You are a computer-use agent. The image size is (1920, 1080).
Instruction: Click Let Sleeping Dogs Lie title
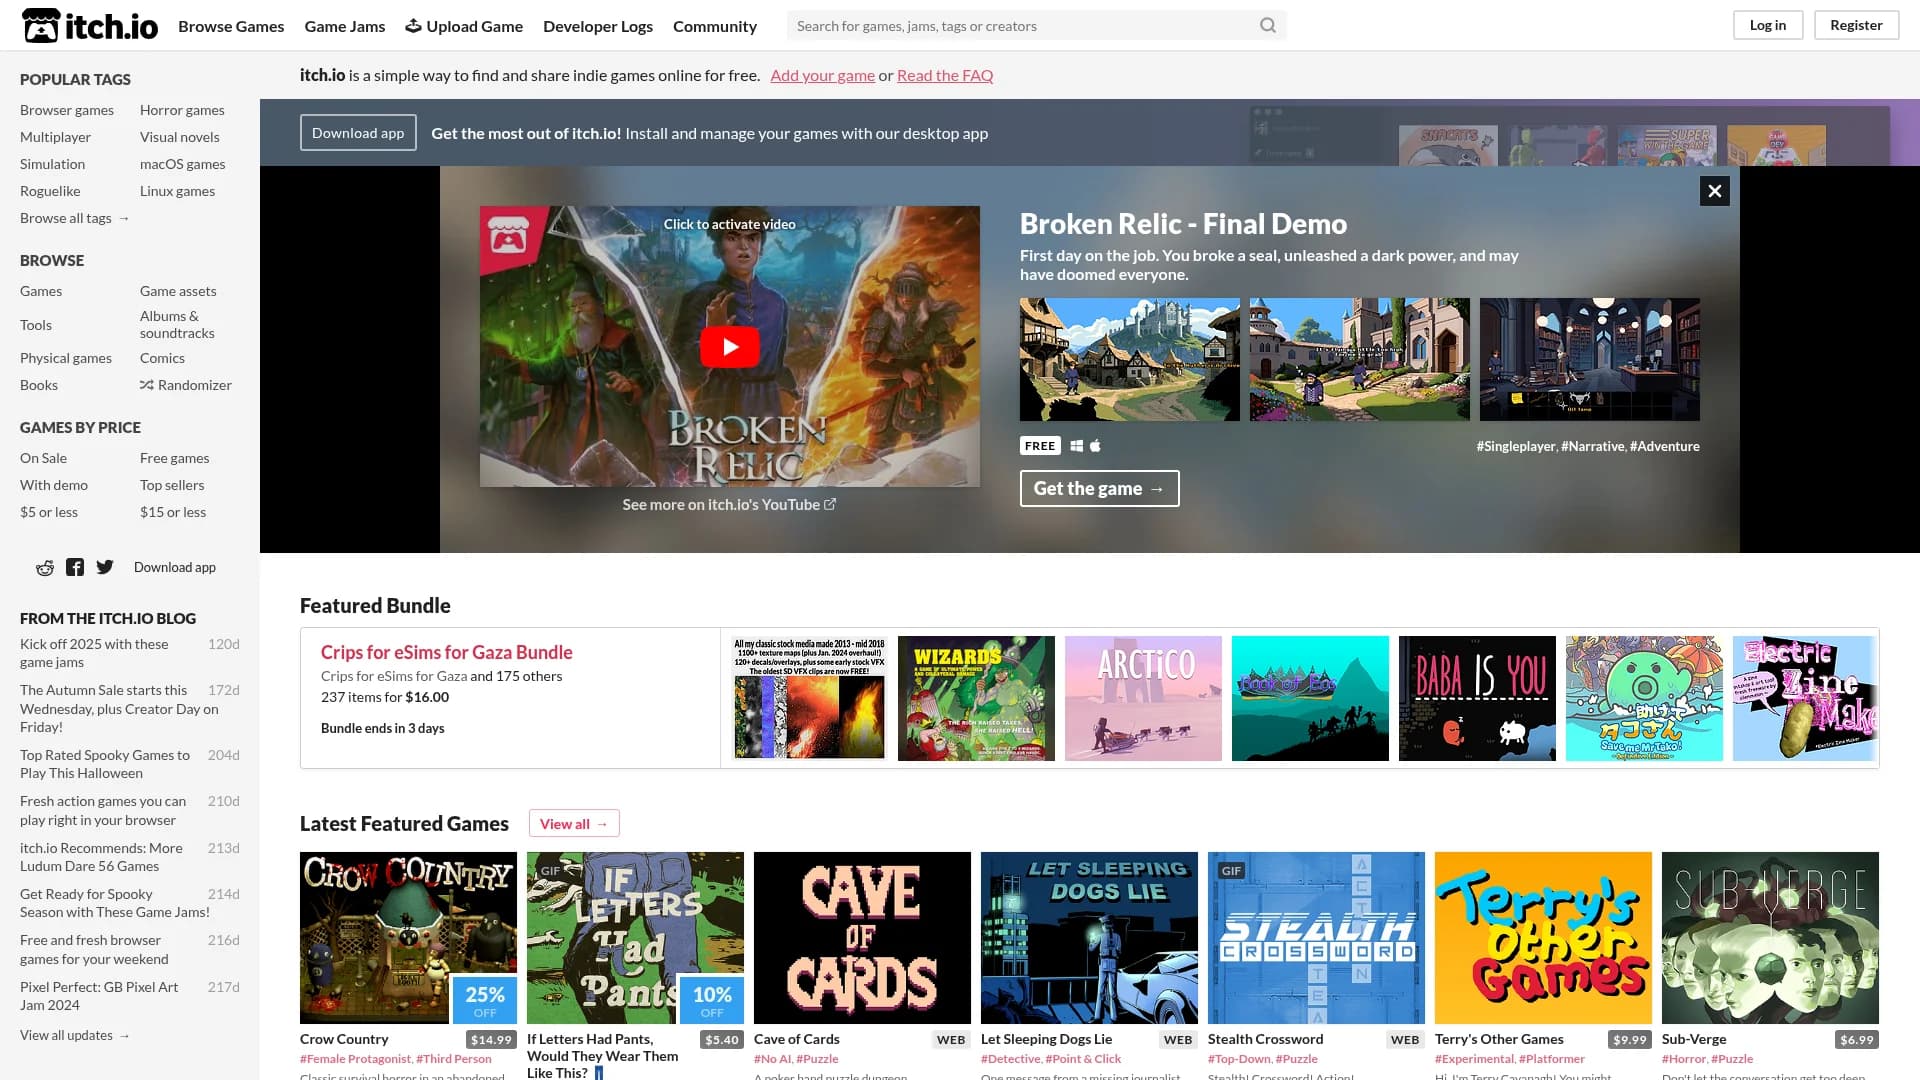(x=1046, y=1039)
